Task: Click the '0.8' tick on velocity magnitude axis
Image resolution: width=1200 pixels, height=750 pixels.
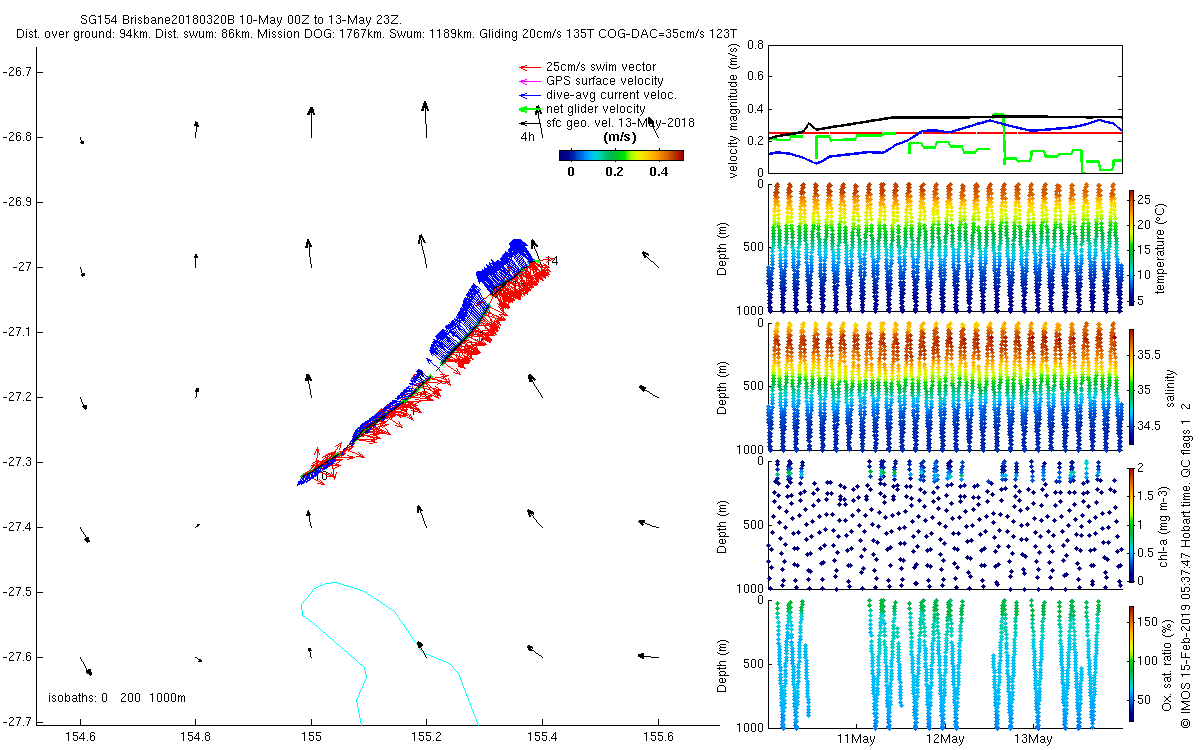Action: (755, 45)
